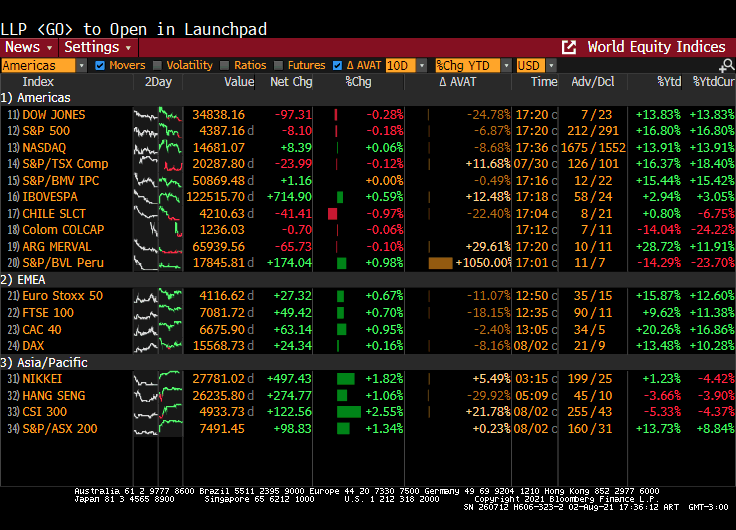
Task: Select the FTSE 100 index
Action: 48,313
